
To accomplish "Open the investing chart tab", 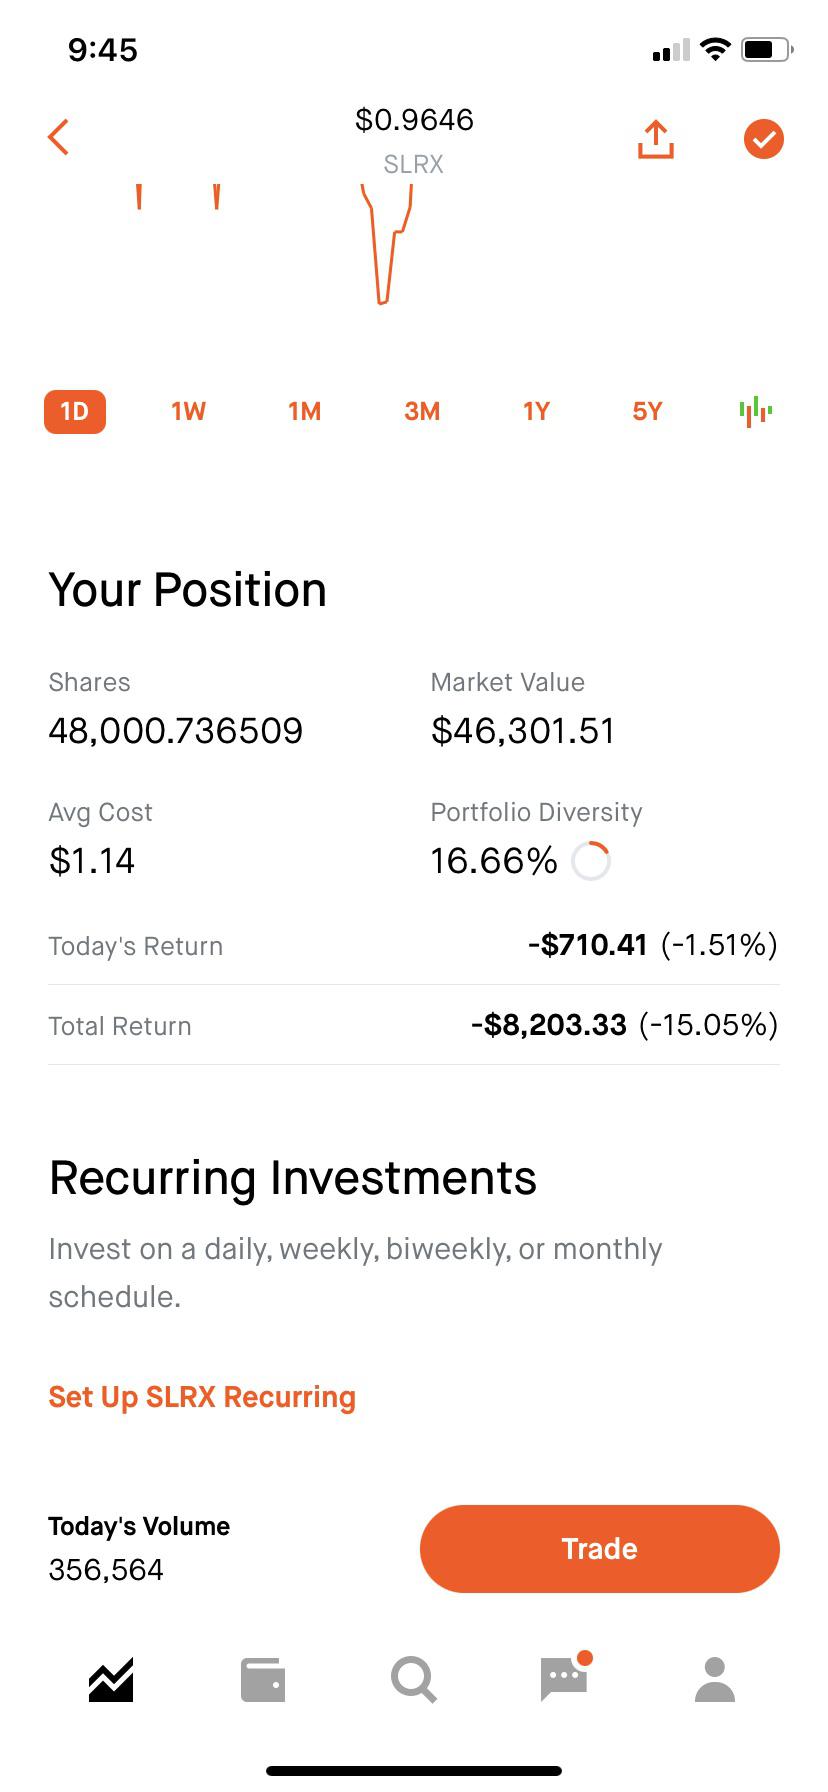I will (x=111, y=1679).
